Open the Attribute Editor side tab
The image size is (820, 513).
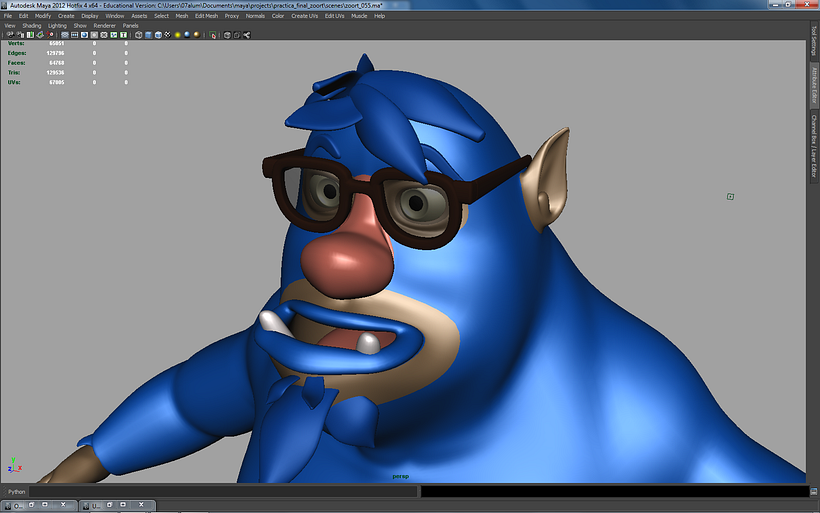[814, 85]
